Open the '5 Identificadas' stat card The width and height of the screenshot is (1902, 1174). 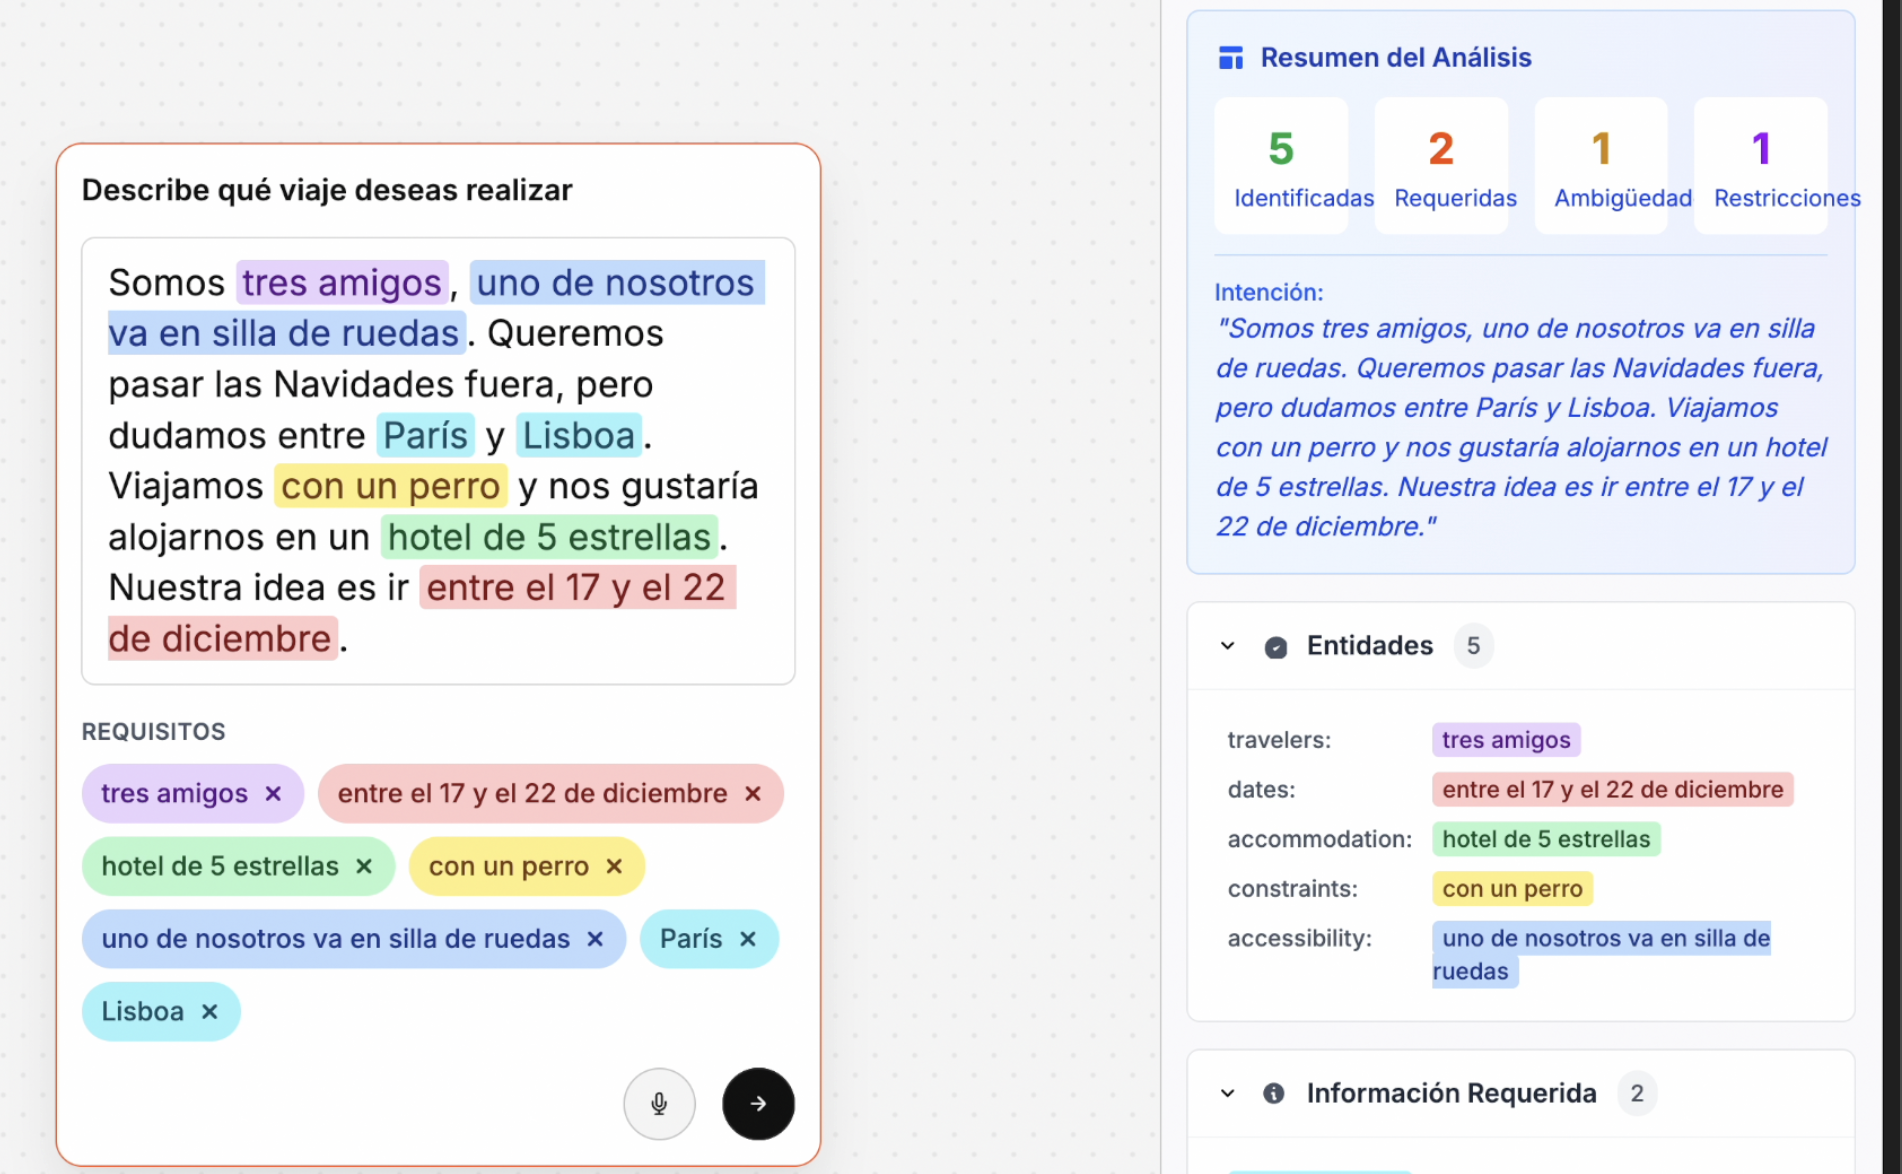click(x=1281, y=165)
